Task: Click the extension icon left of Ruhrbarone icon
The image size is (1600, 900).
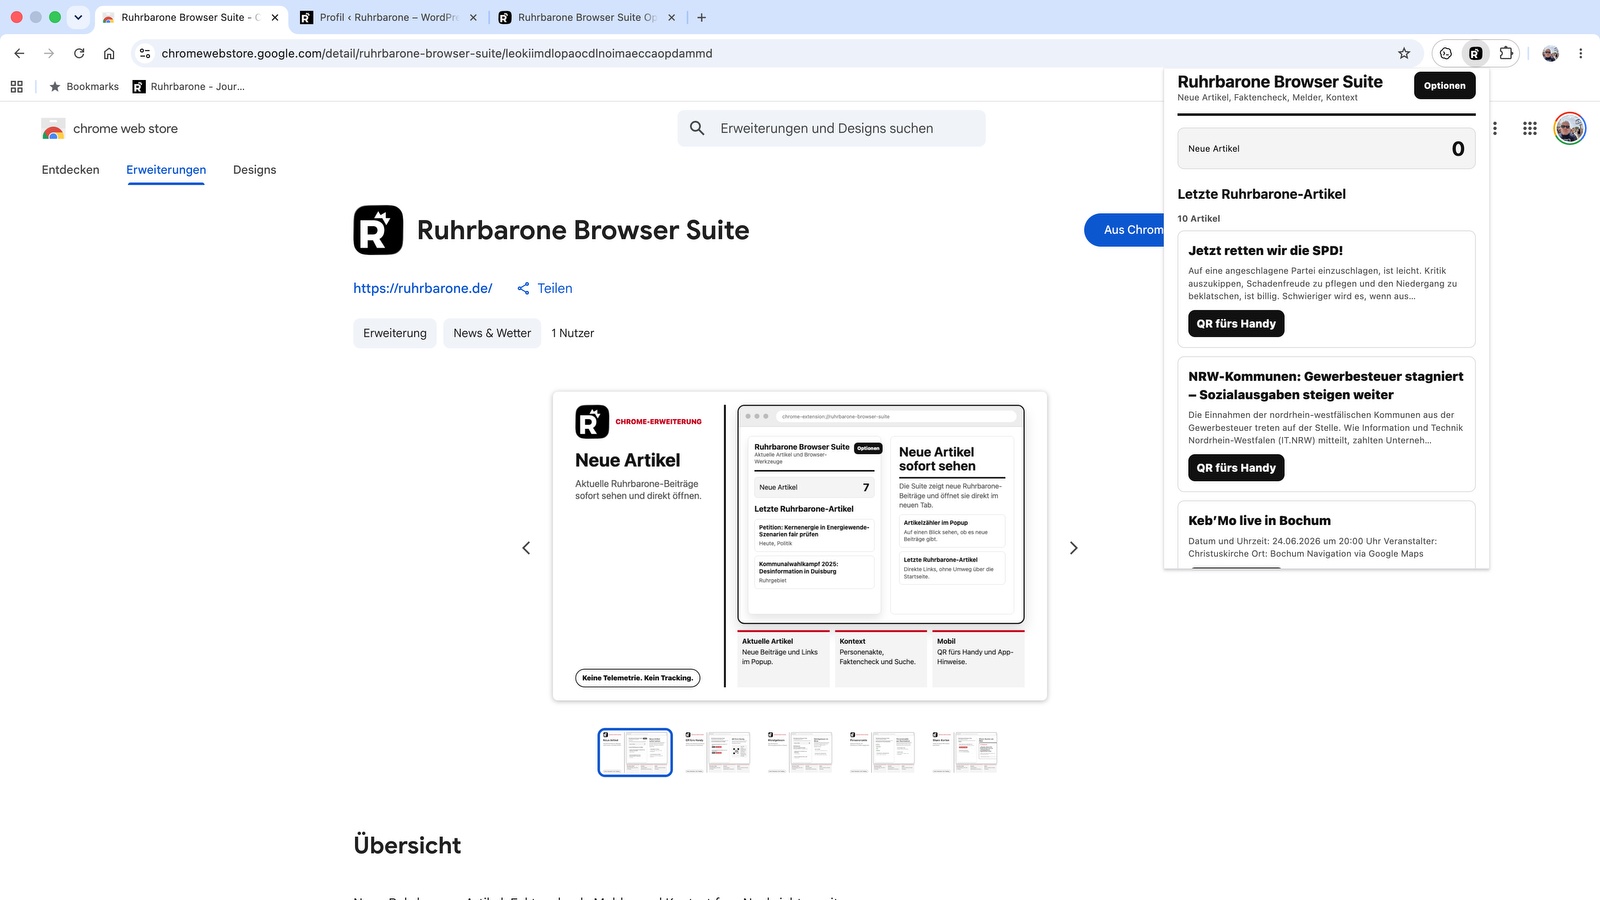Action: (1446, 53)
